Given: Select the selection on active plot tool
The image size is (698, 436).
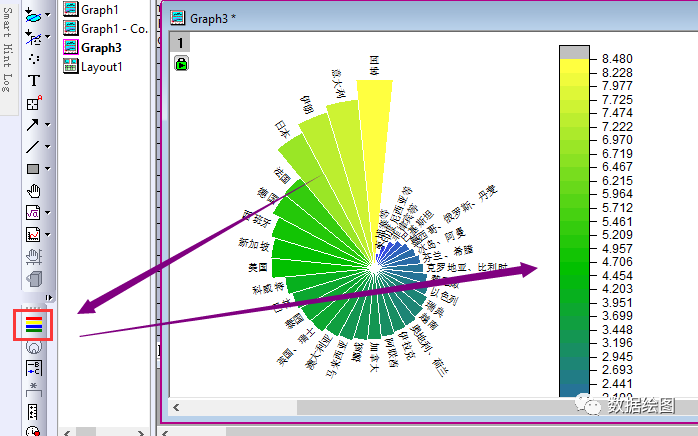Looking at the screenshot, I should [33, 15].
